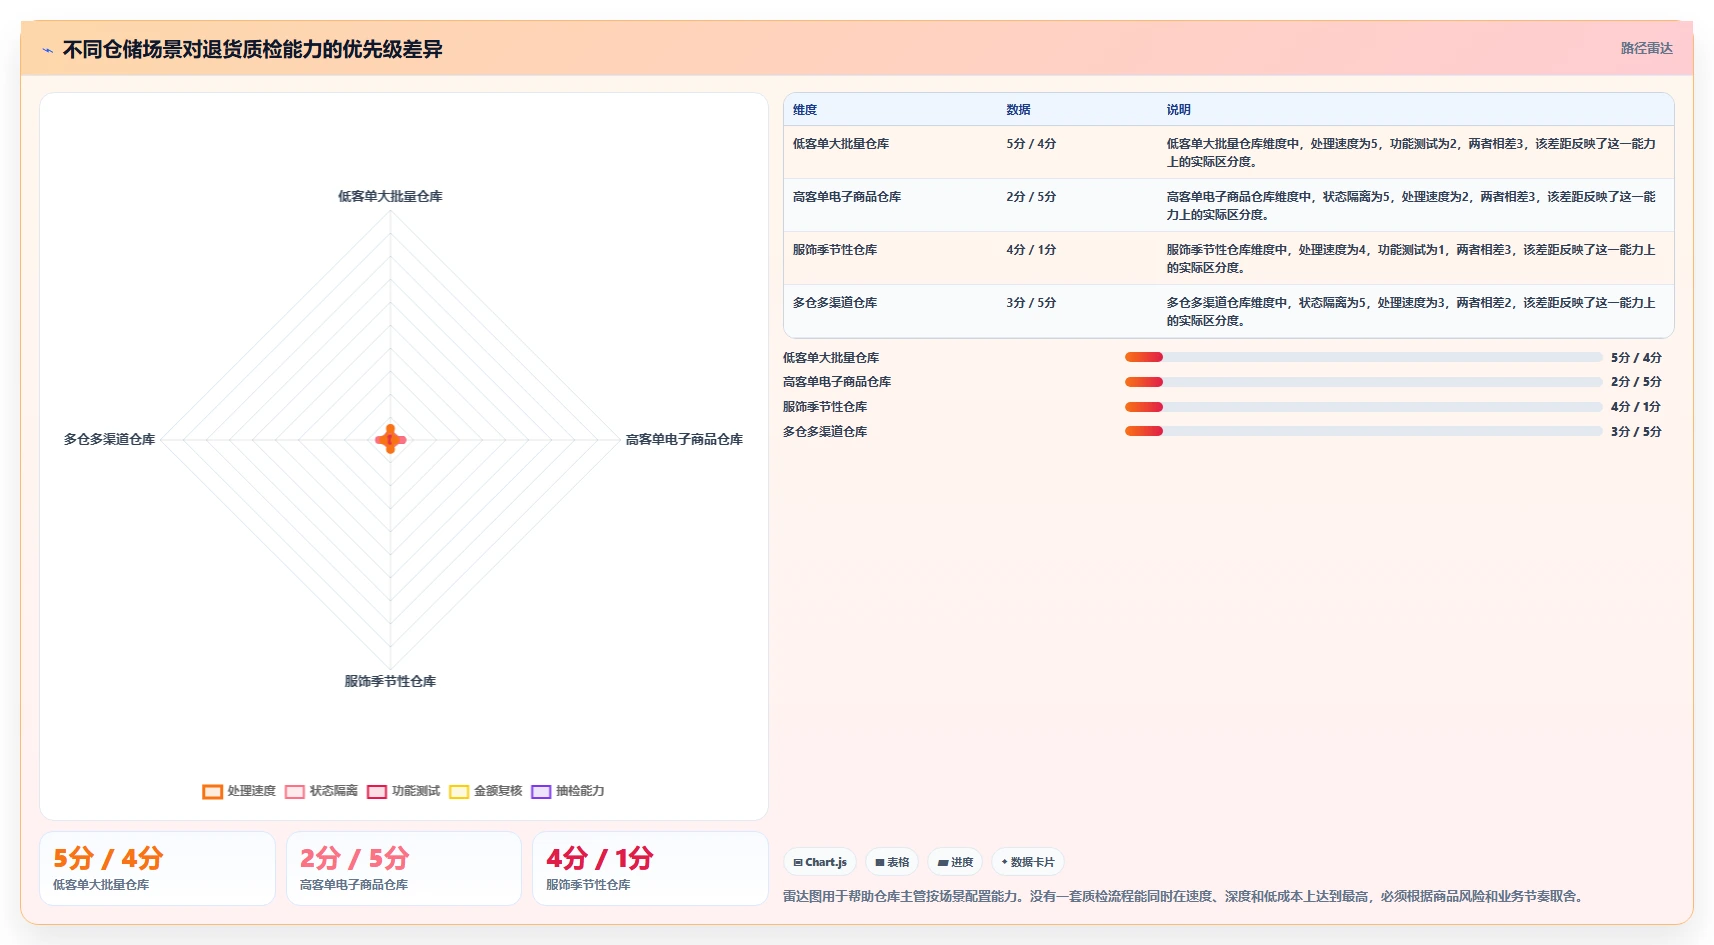Click the Chart.js chip

point(820,862)
